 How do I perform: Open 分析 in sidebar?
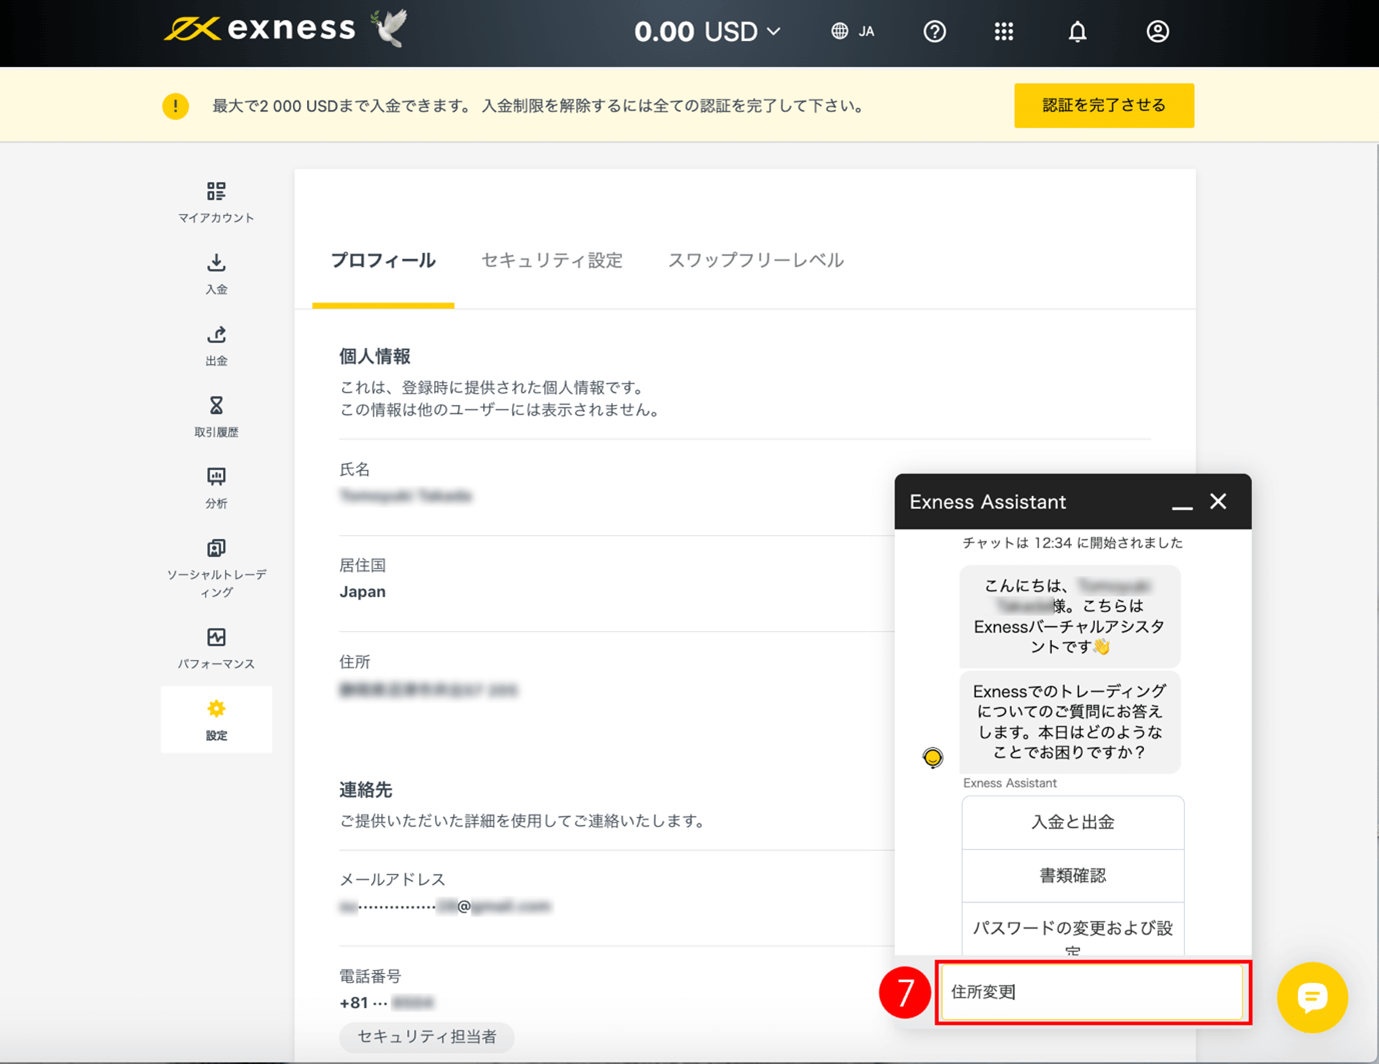click(216, 488)
